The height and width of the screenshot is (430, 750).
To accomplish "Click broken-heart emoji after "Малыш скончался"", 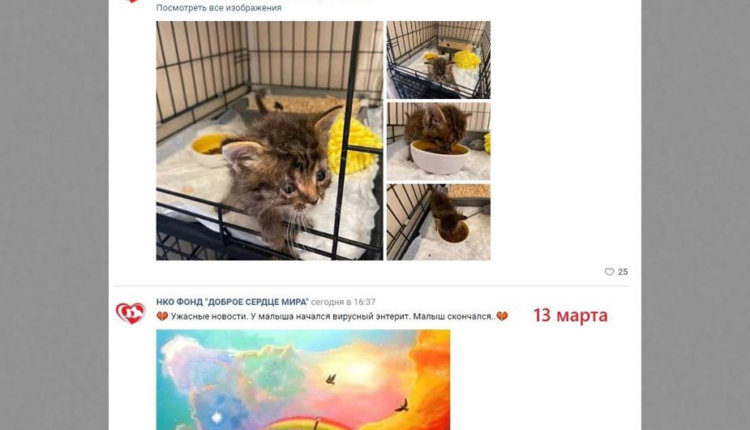I will [502, 316].
